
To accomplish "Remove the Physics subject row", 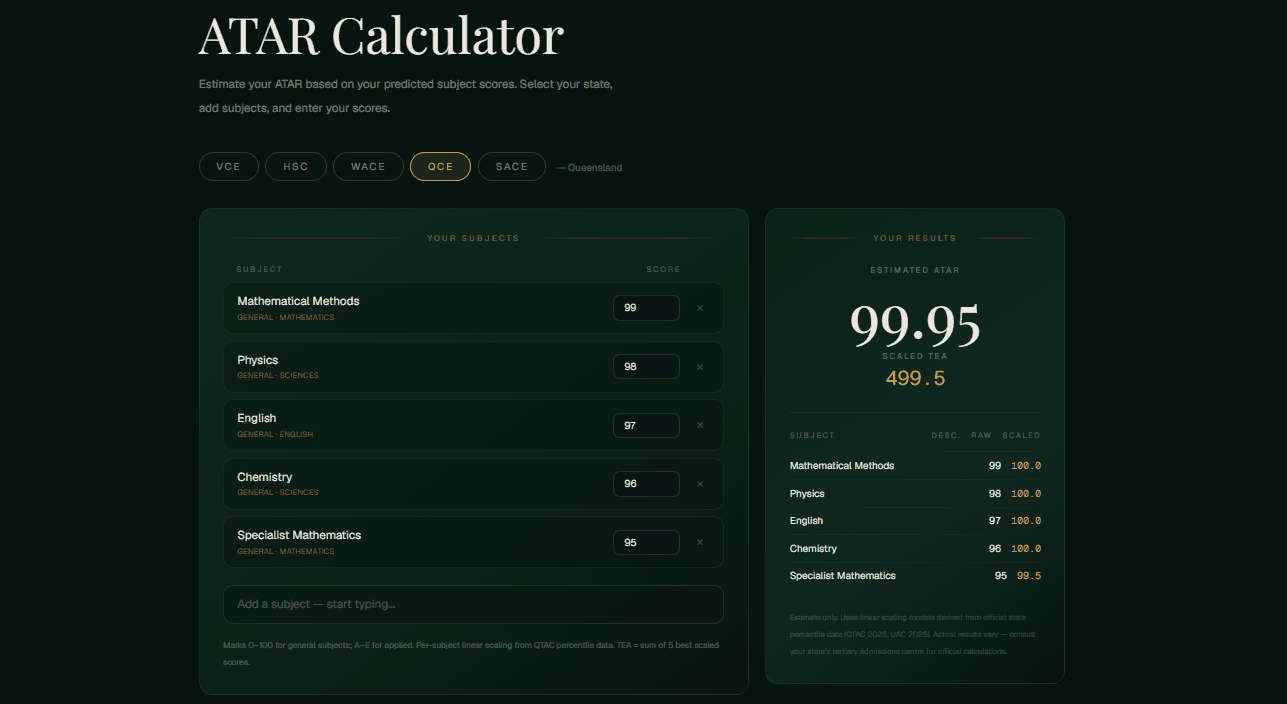I will 700,367.
